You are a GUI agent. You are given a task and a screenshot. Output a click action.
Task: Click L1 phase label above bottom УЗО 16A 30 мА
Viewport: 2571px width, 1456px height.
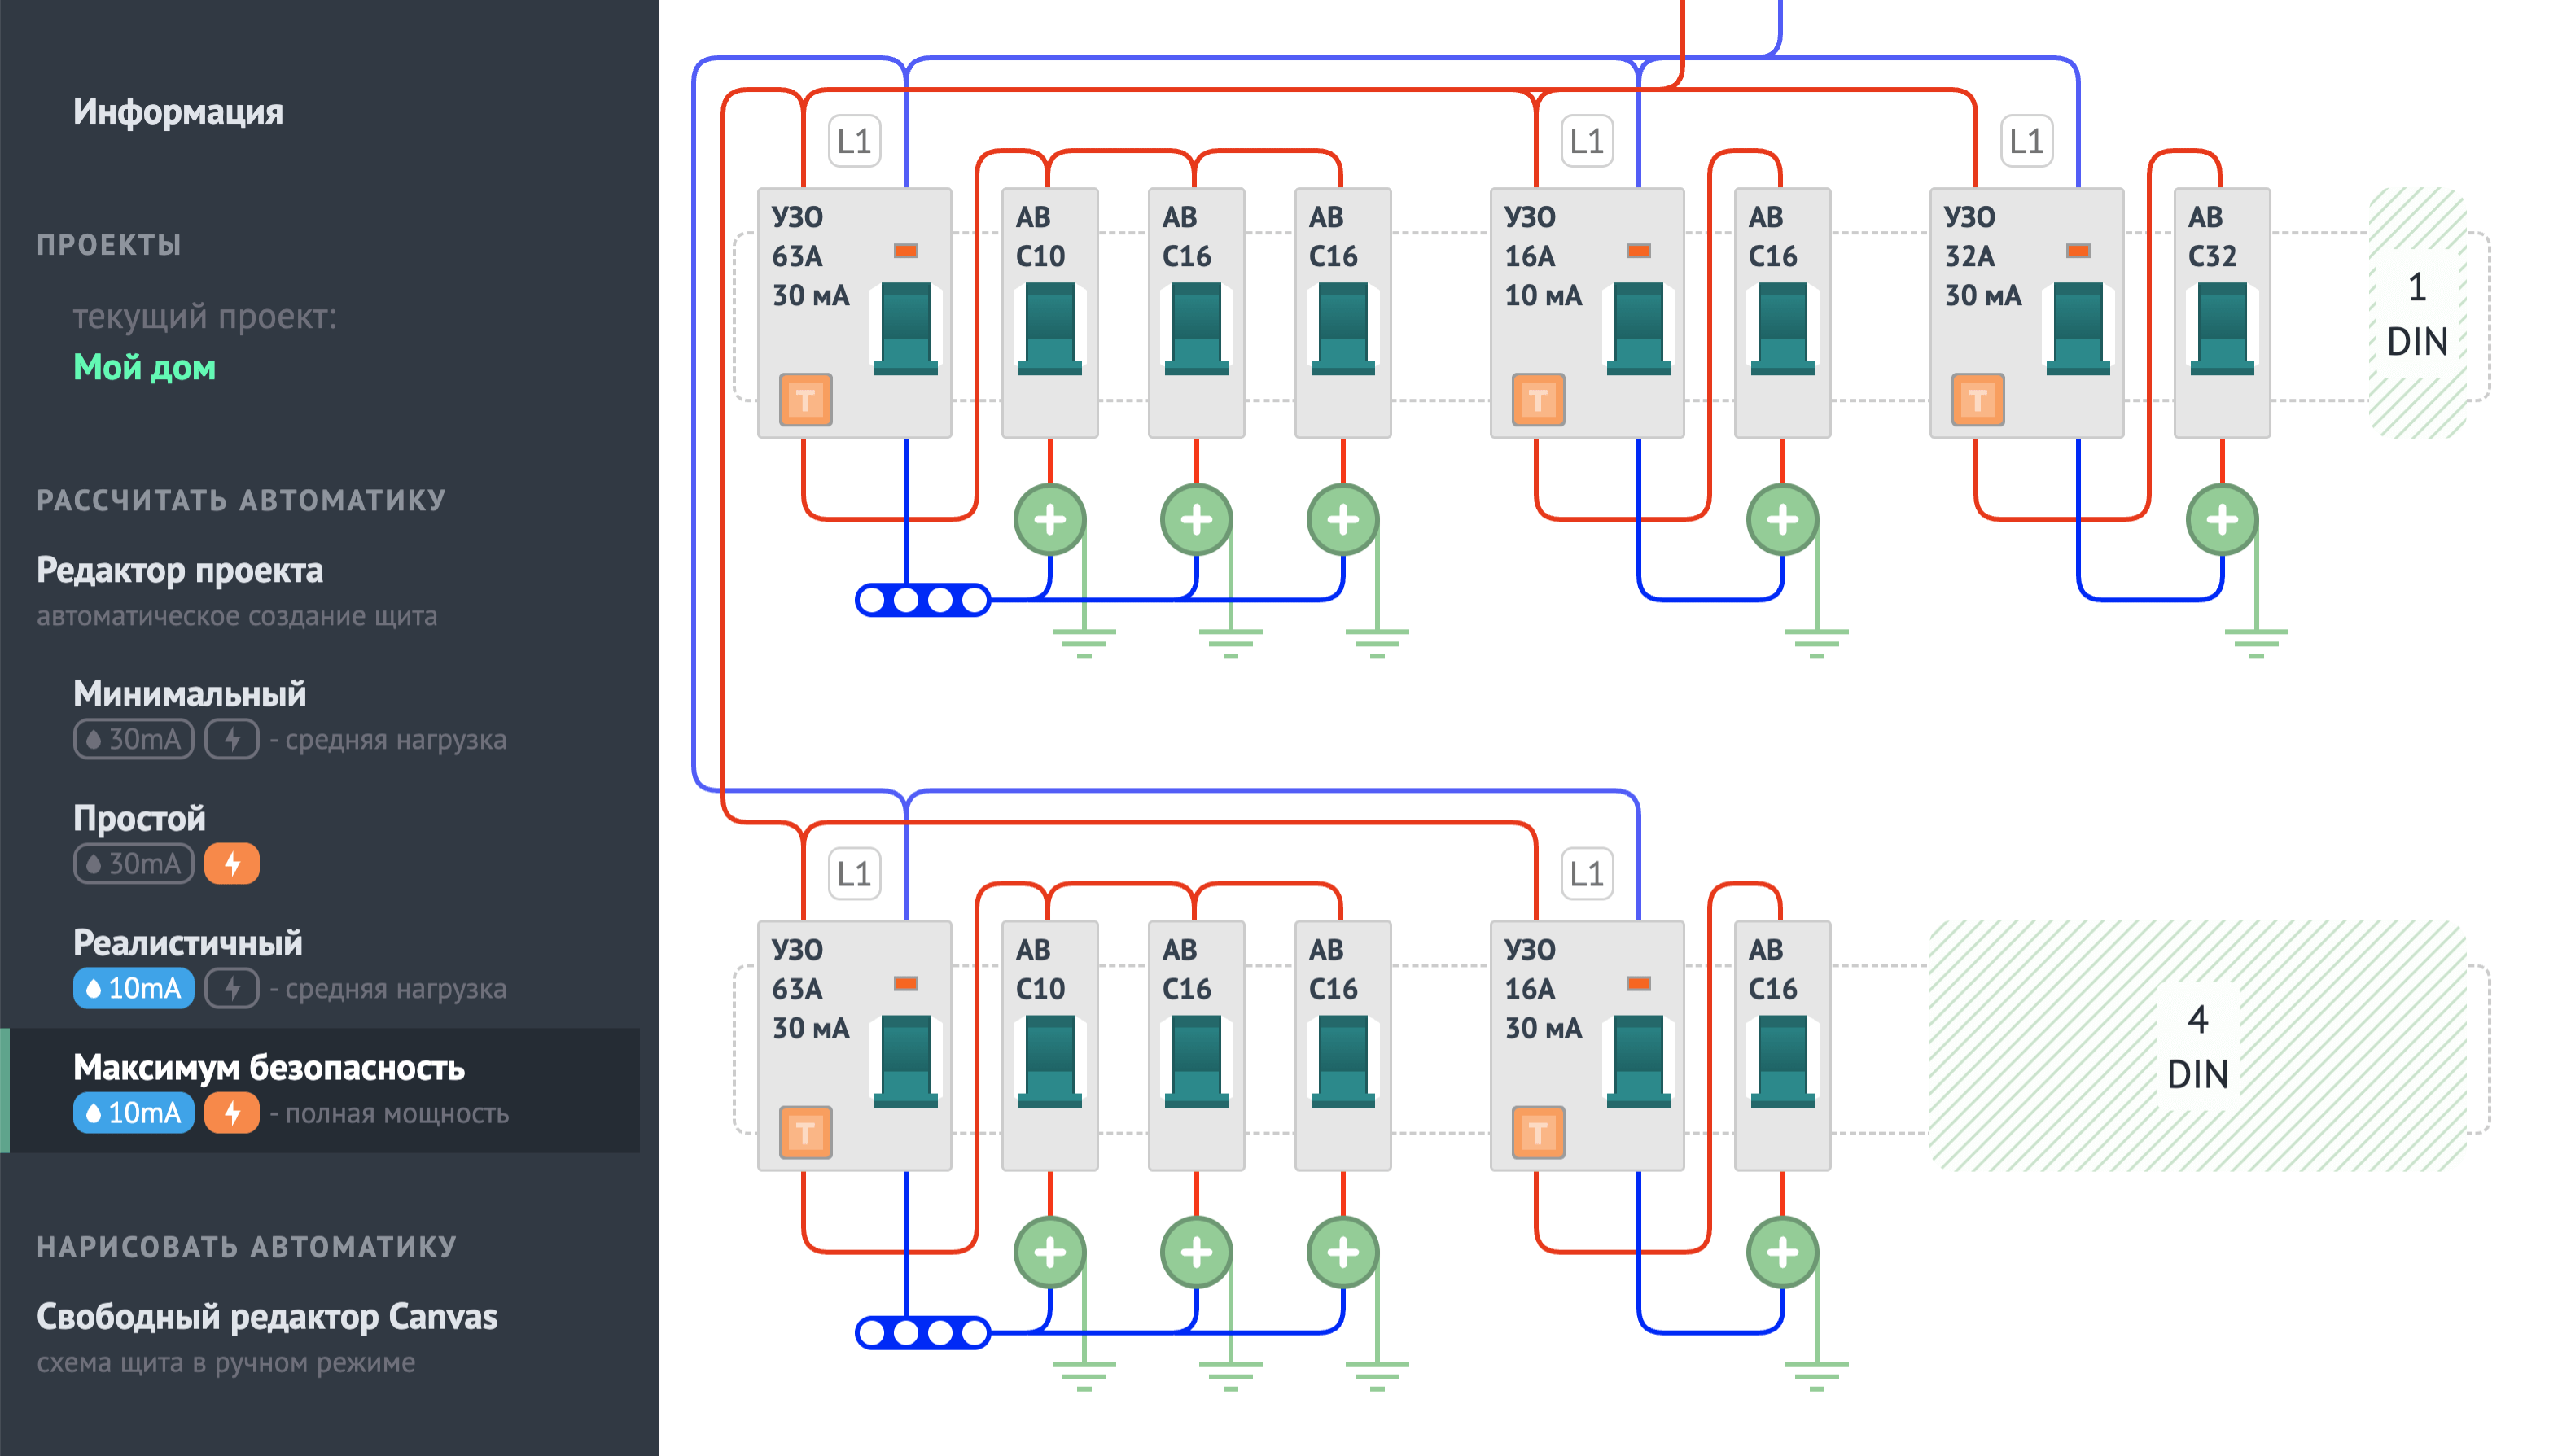tap(1587, 874)
